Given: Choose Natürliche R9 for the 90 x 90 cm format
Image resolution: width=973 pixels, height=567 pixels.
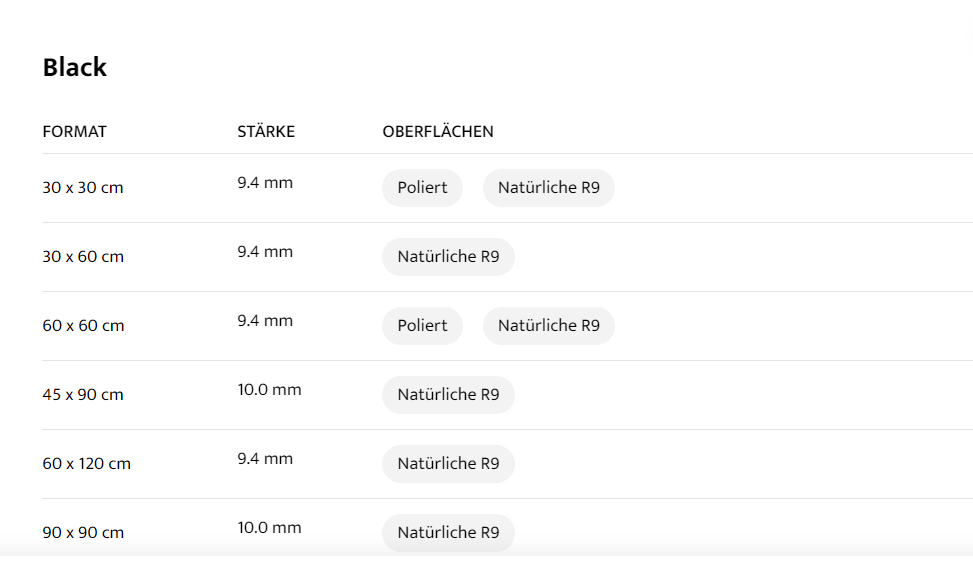Looking at the screenshot, I should pyautogui.click(x=448, y=533).
